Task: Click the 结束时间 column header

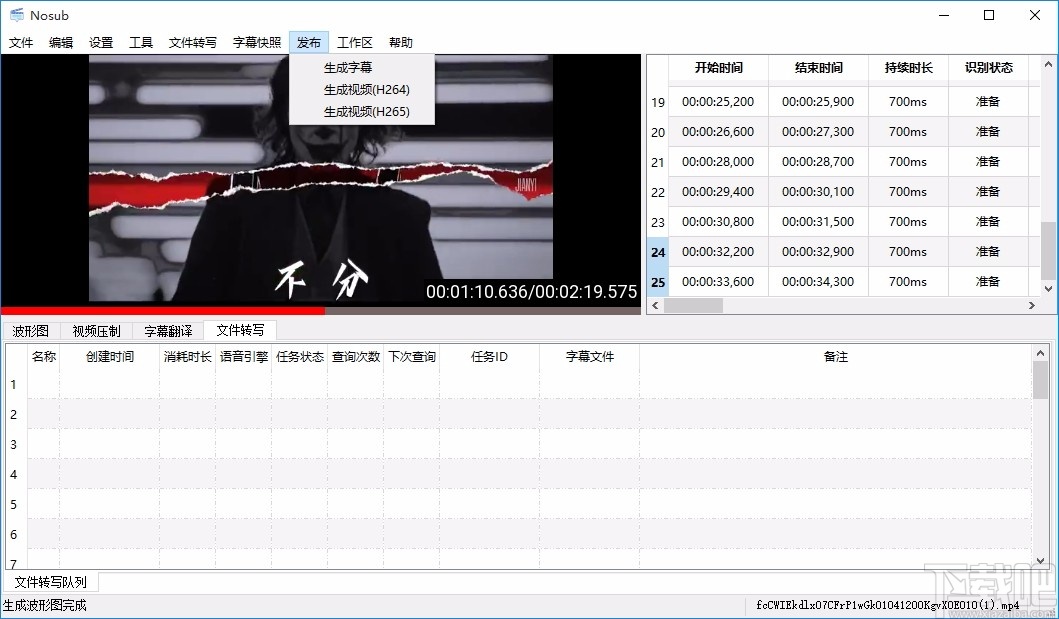Action: click(819, 68)
